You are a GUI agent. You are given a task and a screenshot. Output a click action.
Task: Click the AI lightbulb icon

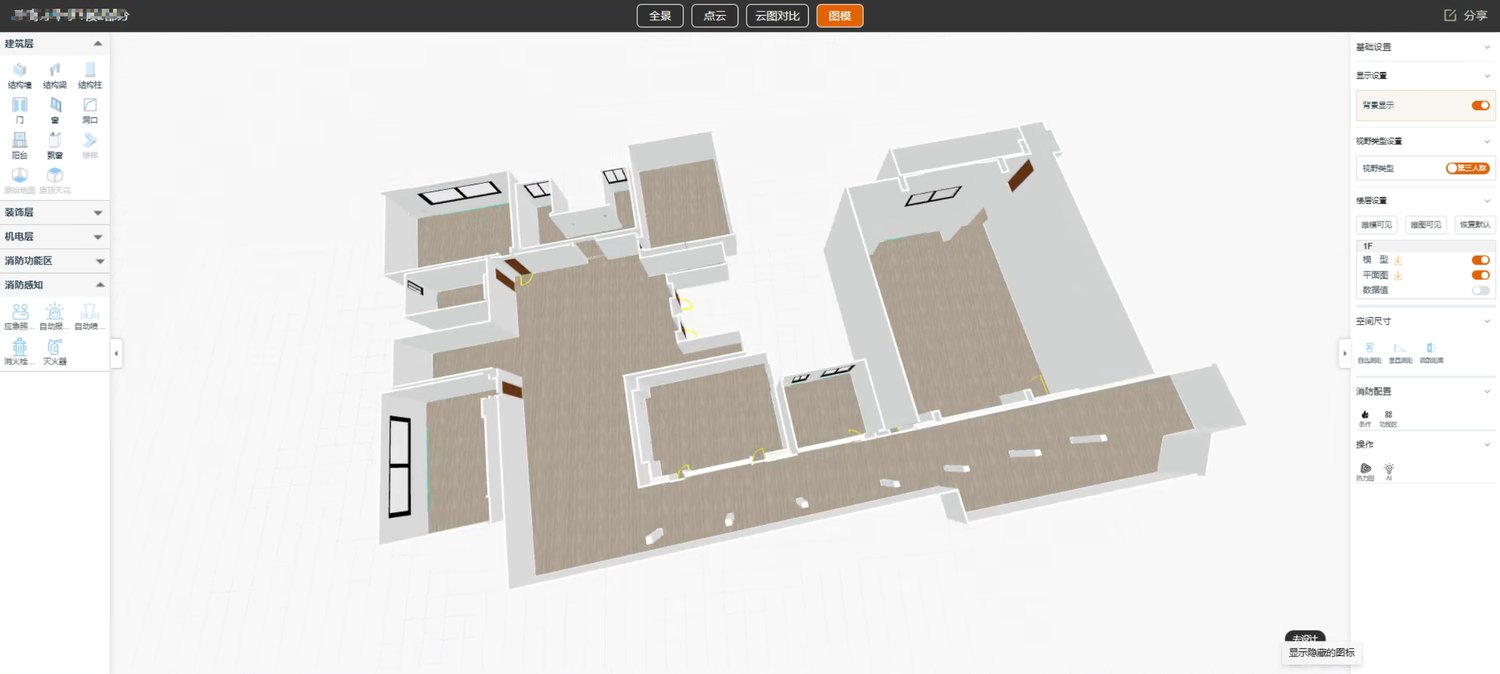[1389, 472]
